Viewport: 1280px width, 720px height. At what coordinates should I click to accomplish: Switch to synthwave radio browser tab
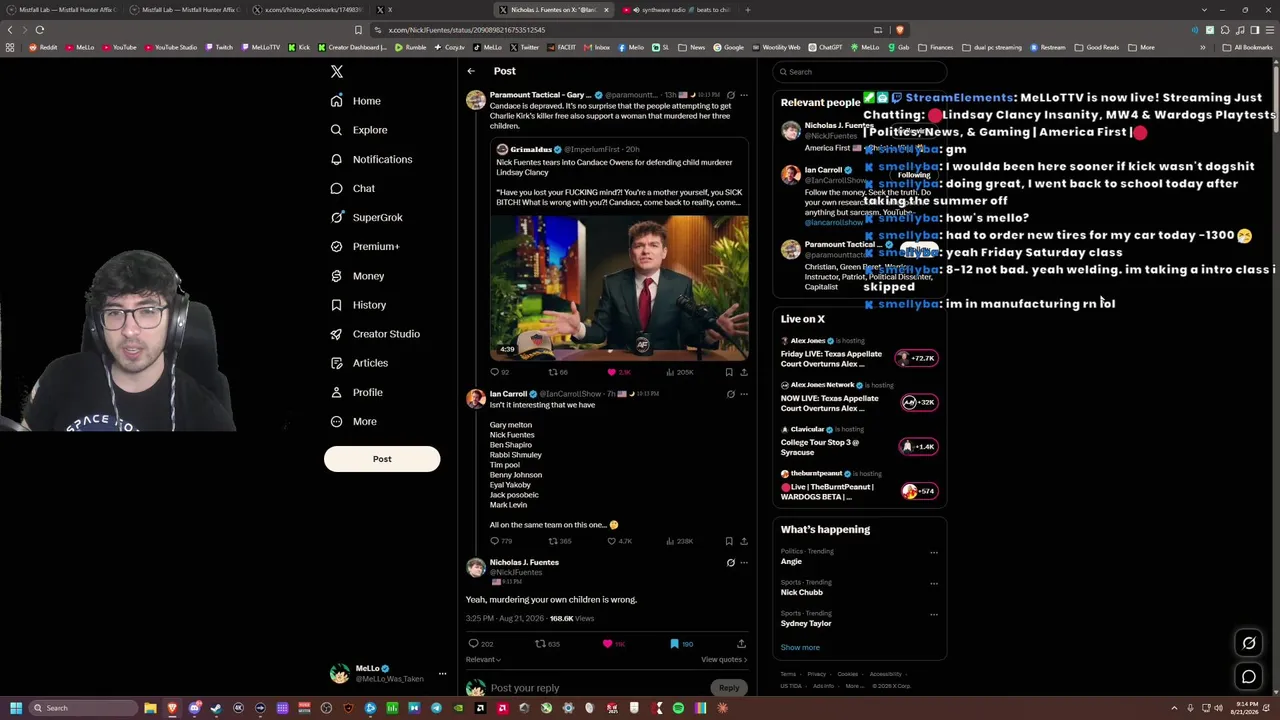point(676,10)
